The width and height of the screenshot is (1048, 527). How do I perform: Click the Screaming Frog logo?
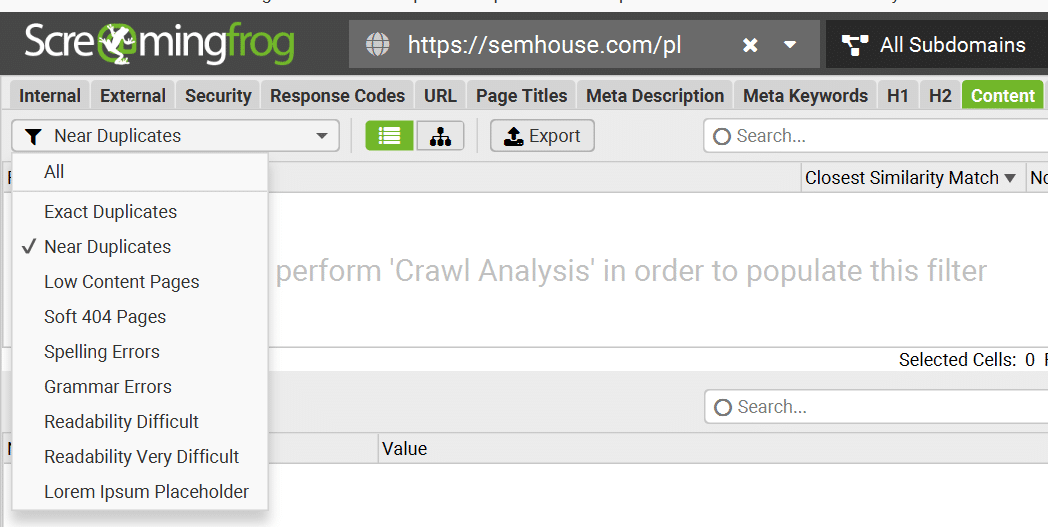[159, 43]
